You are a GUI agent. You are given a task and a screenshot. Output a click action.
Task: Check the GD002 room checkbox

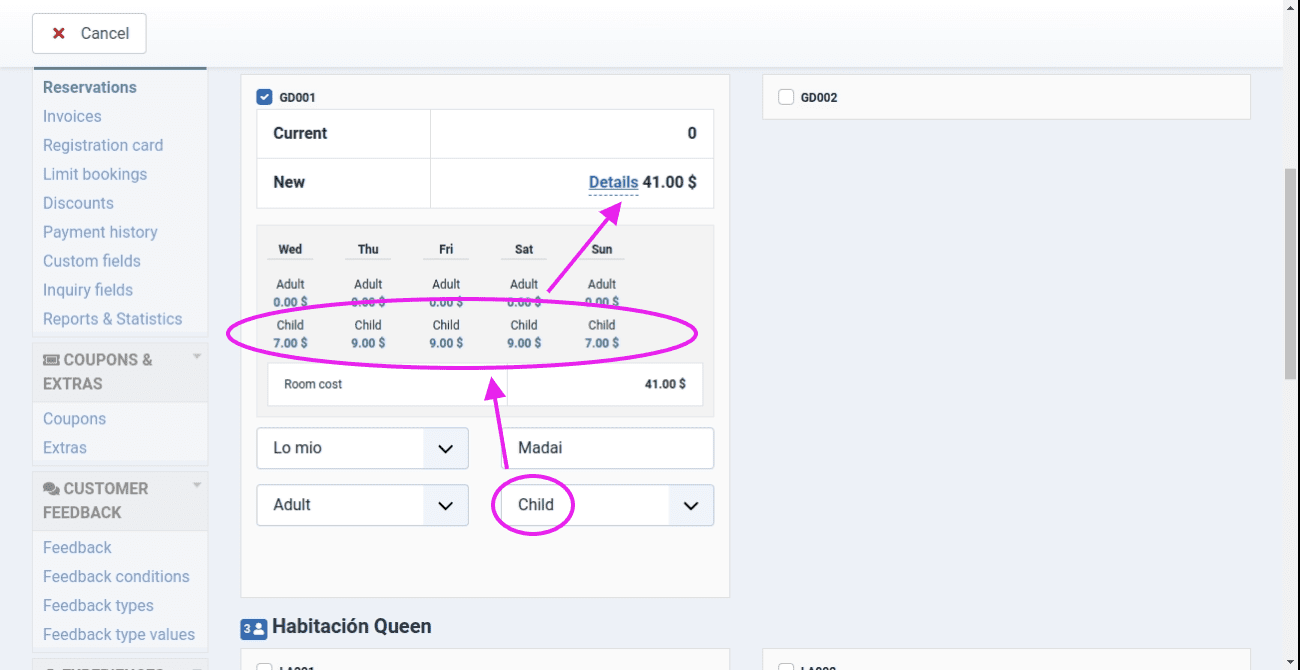[x=786, y=97]
